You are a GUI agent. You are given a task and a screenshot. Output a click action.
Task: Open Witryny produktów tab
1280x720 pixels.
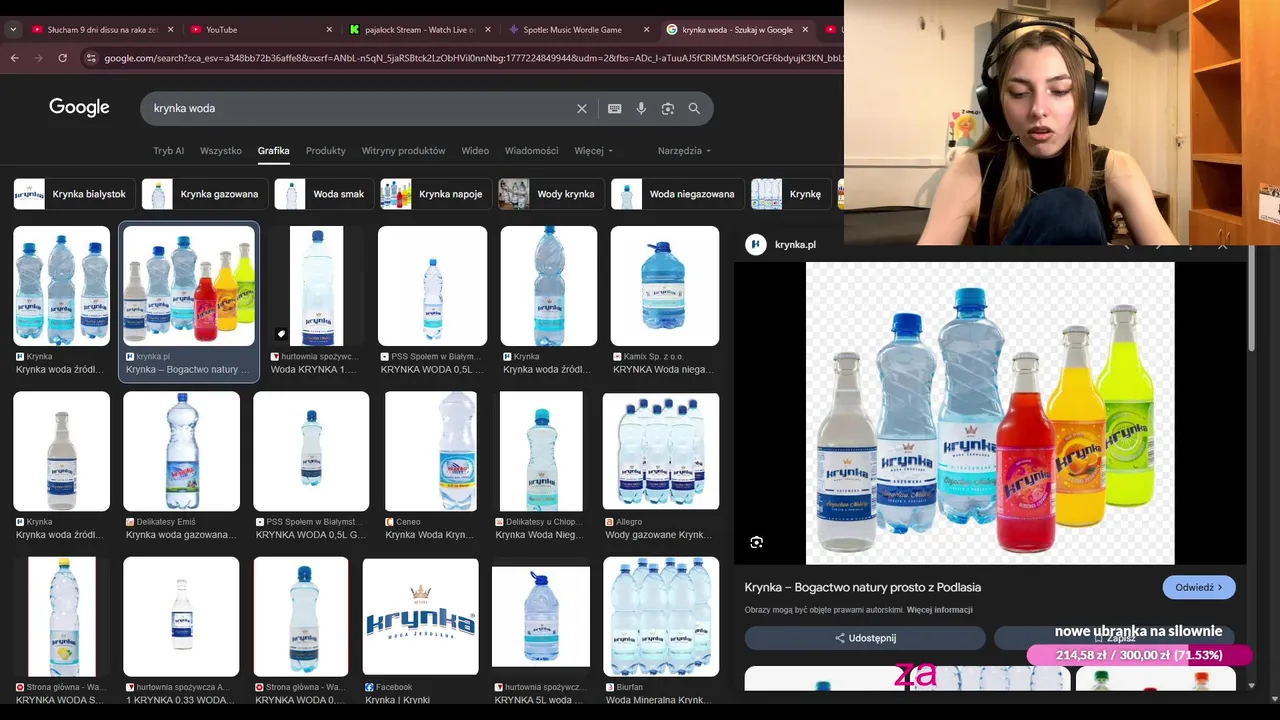pos(403,151)
